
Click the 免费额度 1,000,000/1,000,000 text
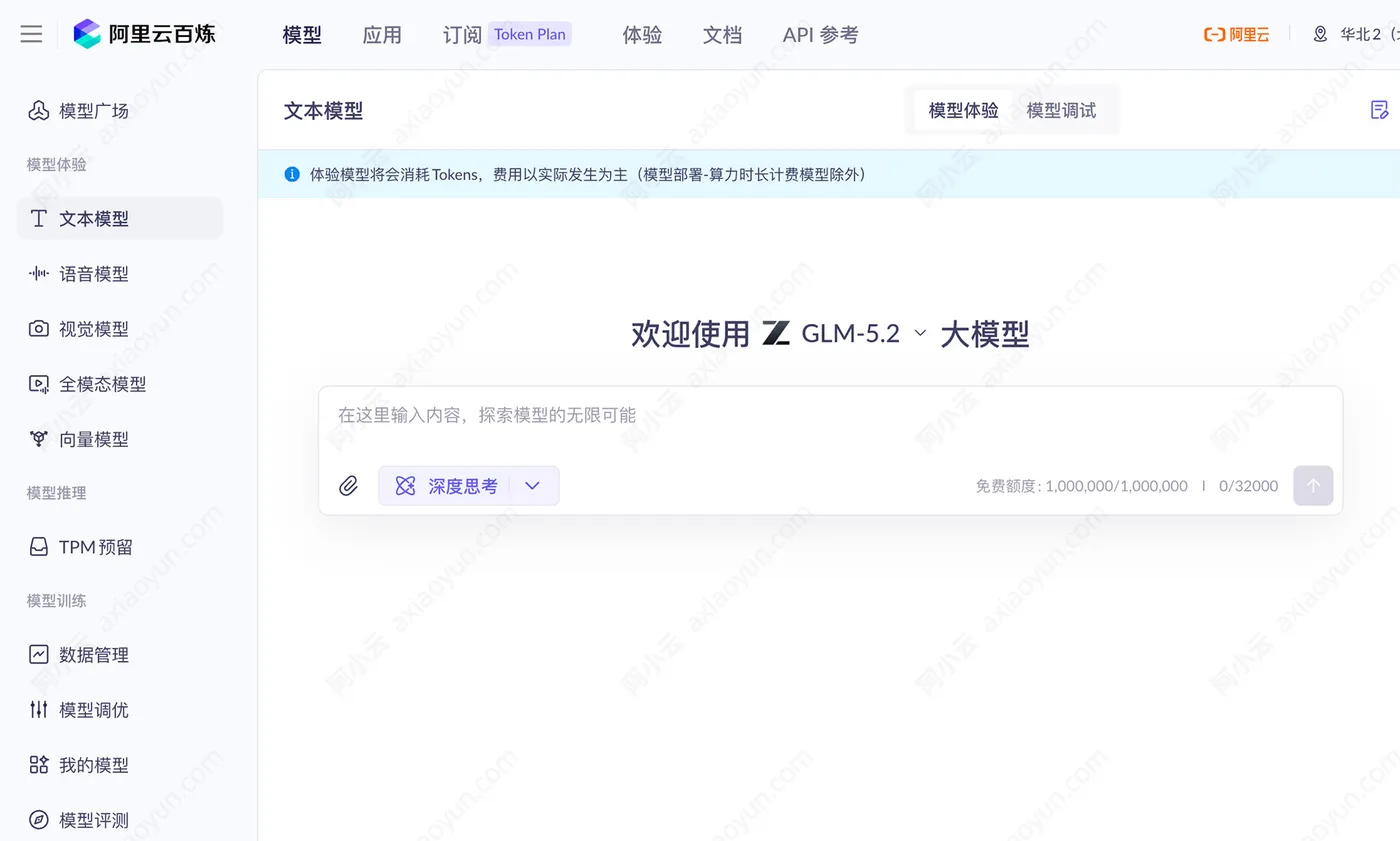click(1082, 486)
